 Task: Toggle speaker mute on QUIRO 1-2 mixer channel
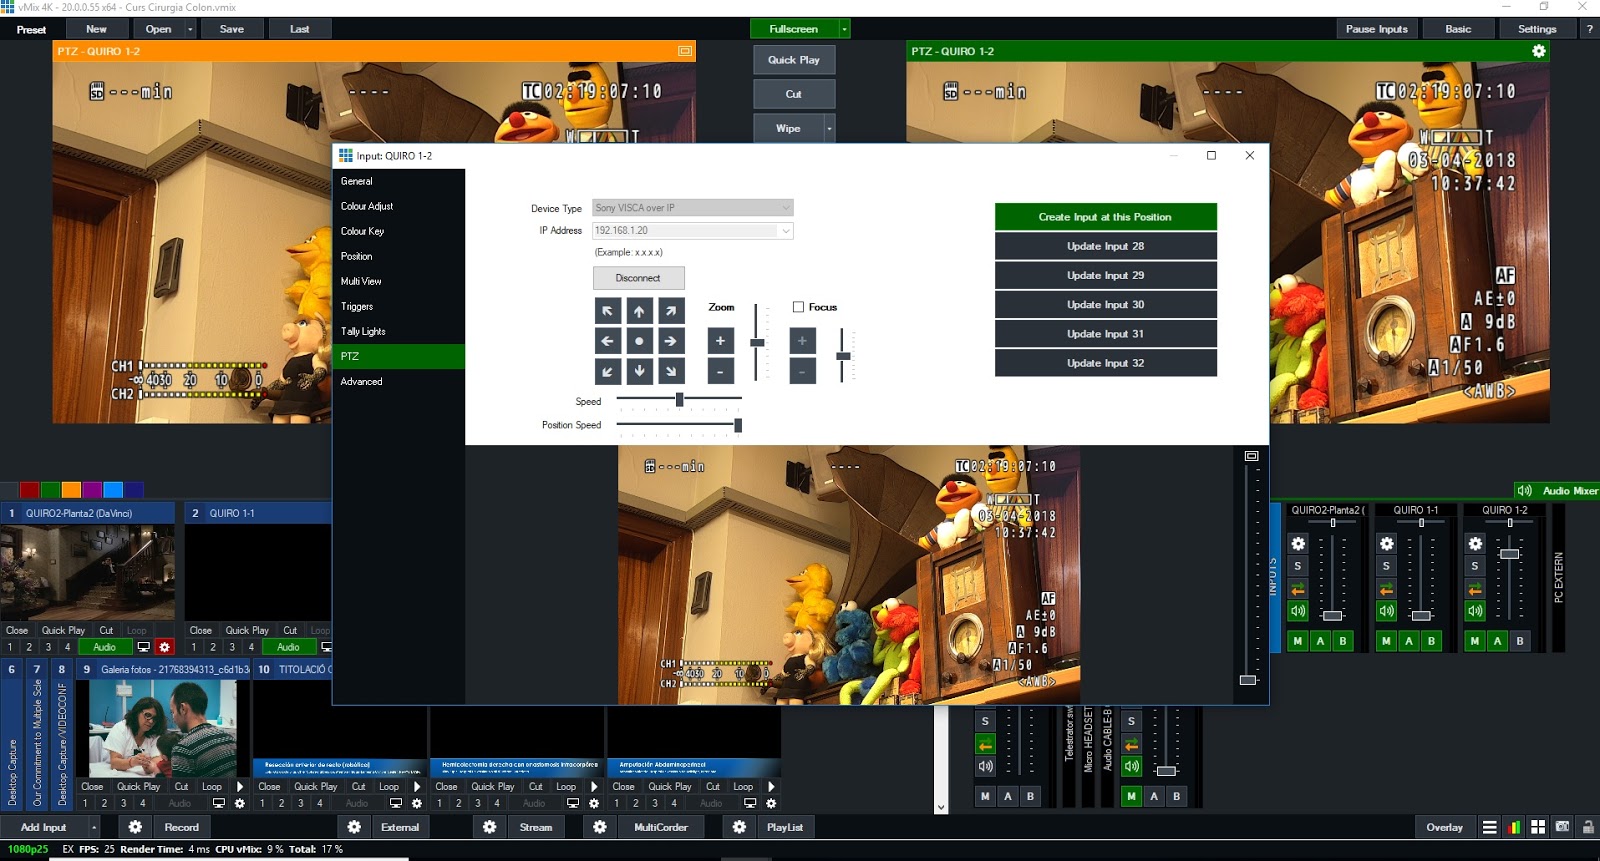pos(1475,611)
